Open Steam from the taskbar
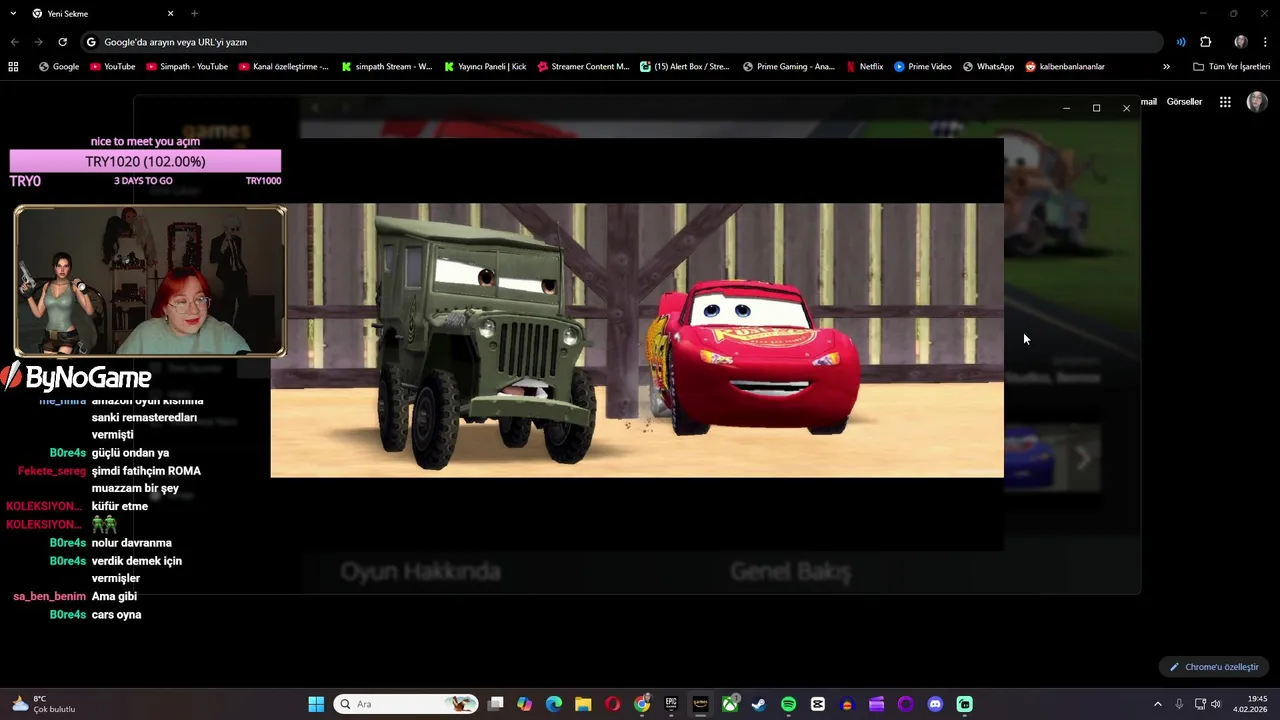1280x720 pixels. [759, 704]
